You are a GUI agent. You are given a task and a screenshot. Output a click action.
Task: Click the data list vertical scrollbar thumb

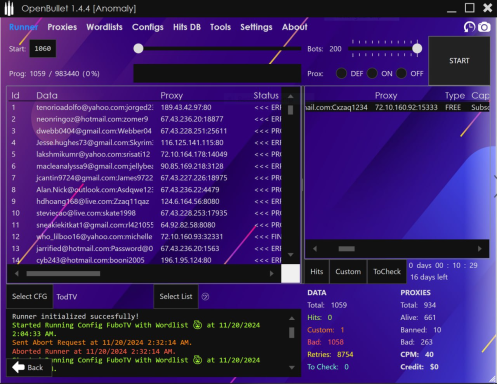(x=290, y=110)
